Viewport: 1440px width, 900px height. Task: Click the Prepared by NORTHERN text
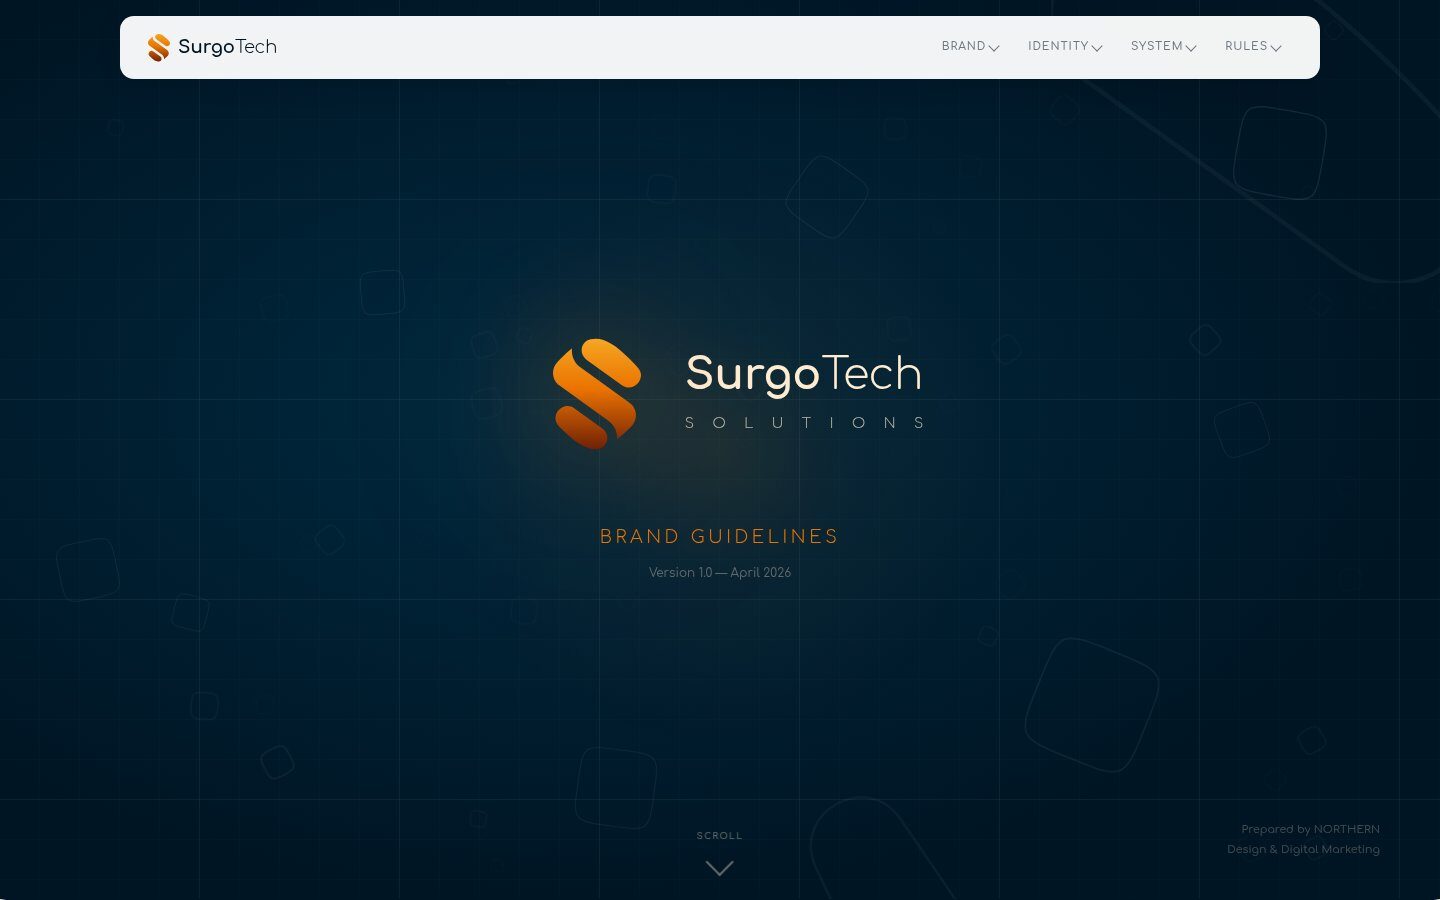pyautogui.click(x=1310, y=829)
